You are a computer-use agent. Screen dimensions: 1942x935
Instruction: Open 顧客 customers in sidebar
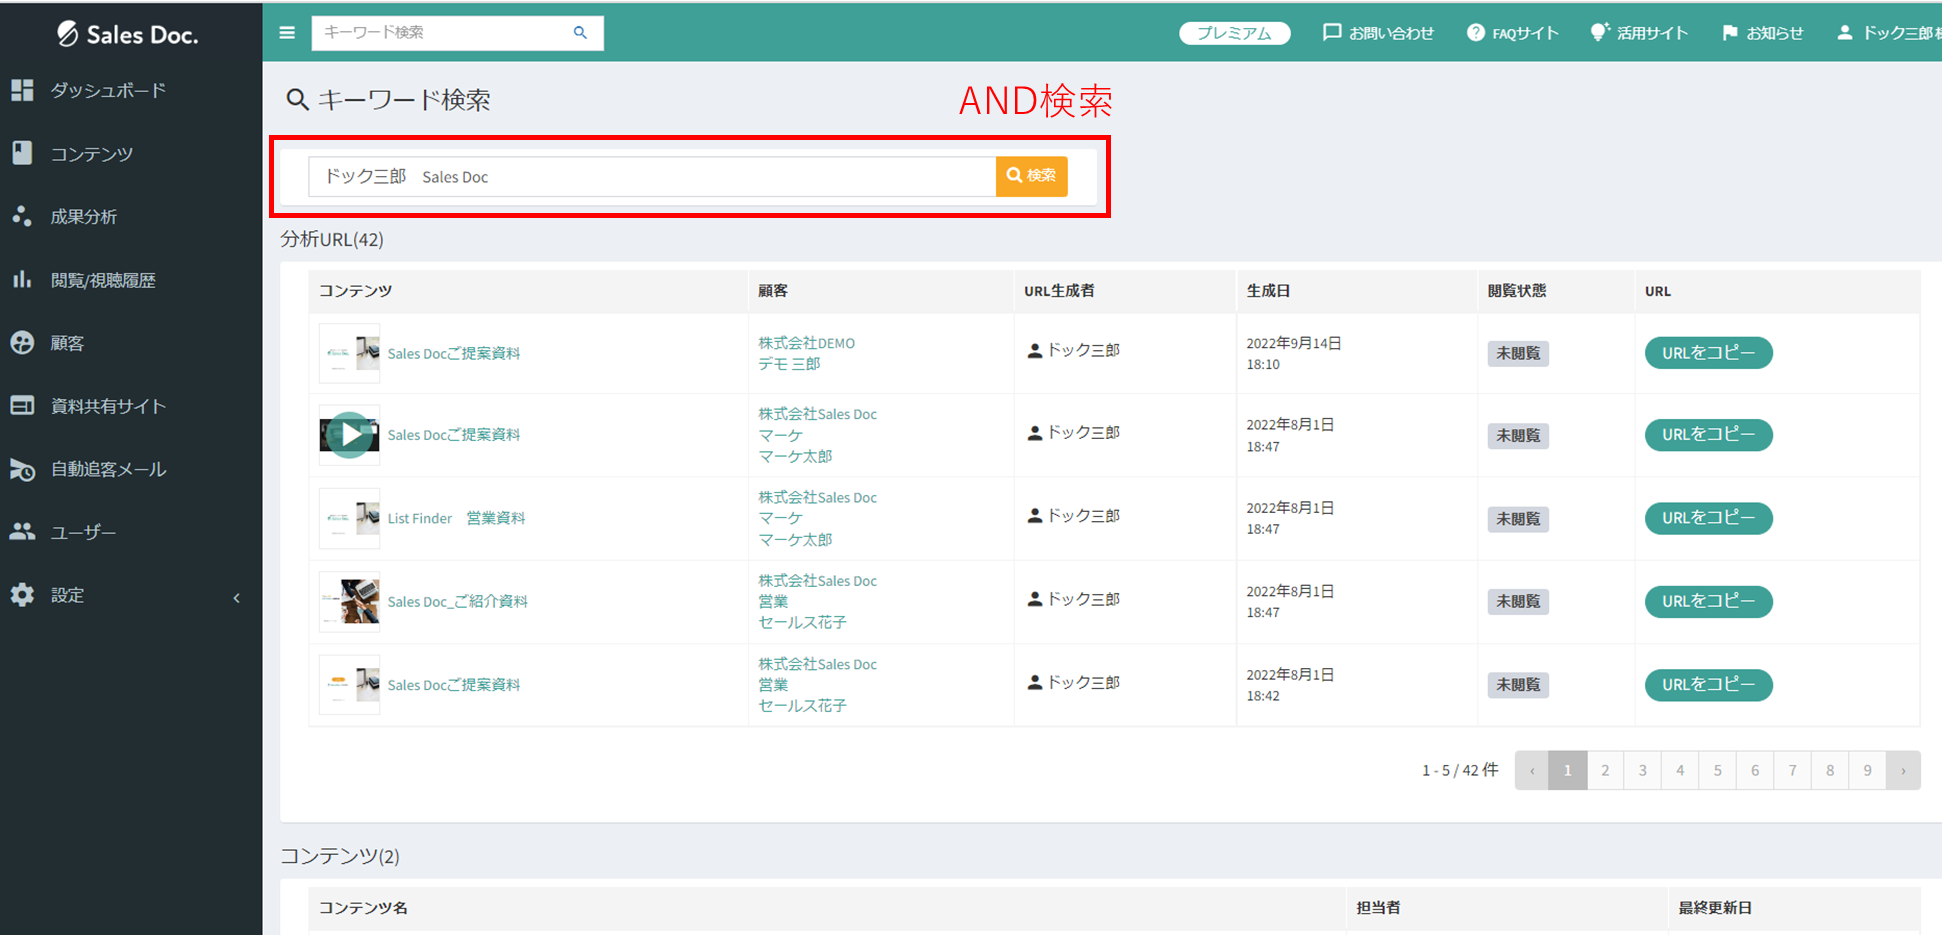[x=67, y=343]
